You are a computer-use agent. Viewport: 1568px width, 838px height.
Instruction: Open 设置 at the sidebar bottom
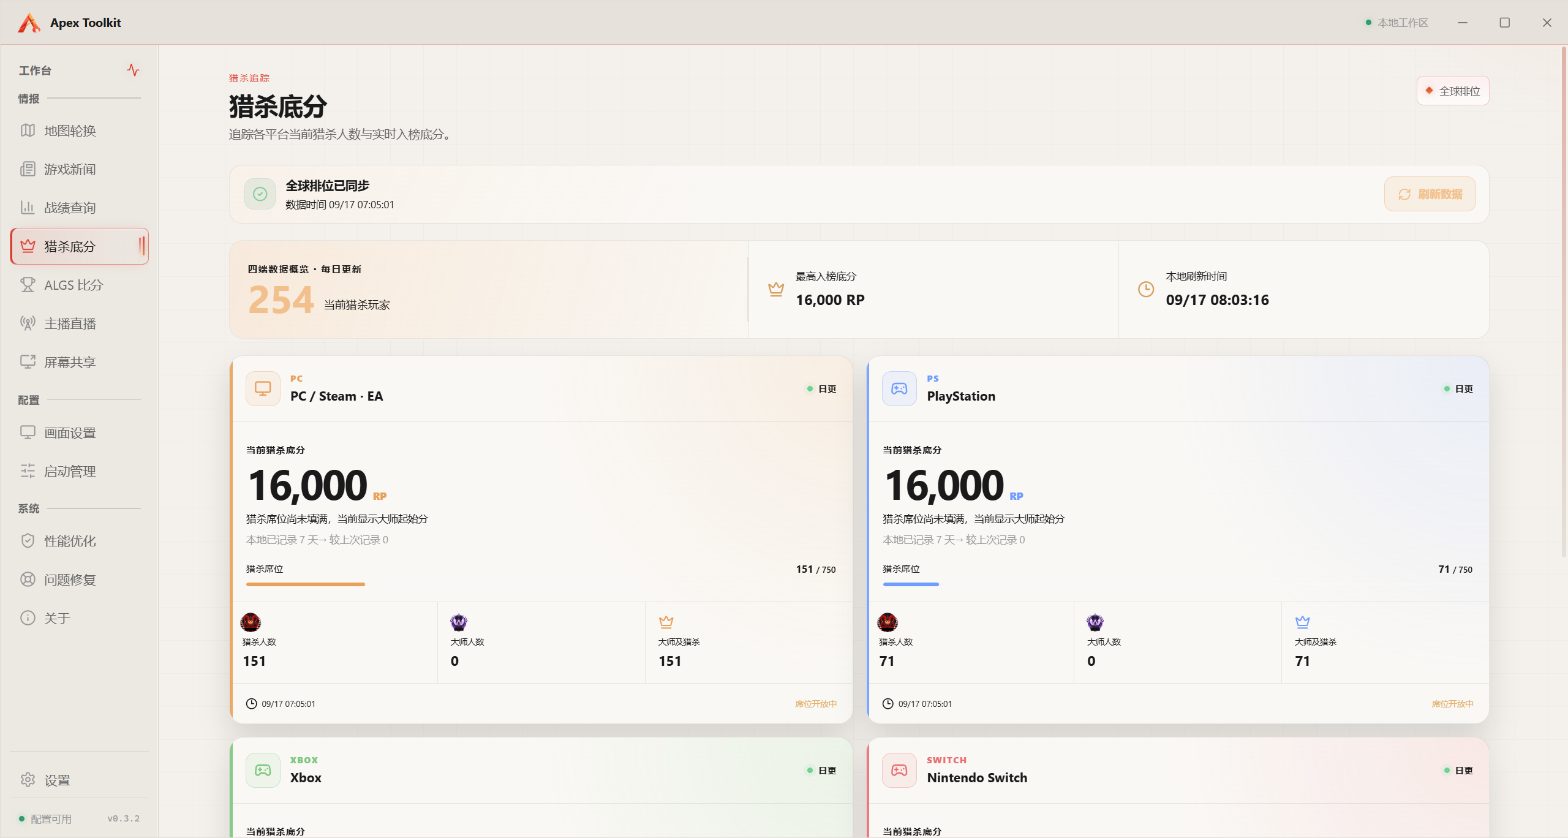tap(79, 780)
